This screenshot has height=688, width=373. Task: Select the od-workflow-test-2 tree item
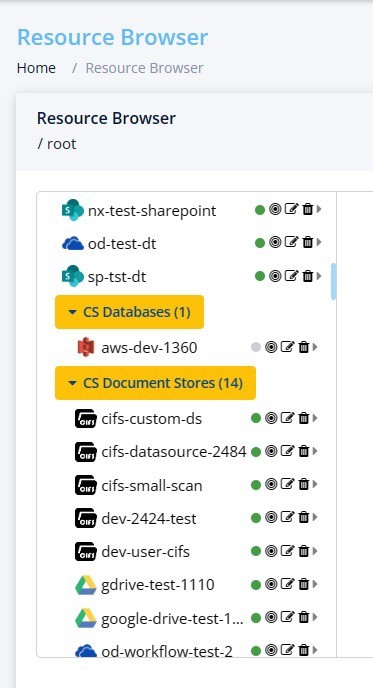pos(167,652)
